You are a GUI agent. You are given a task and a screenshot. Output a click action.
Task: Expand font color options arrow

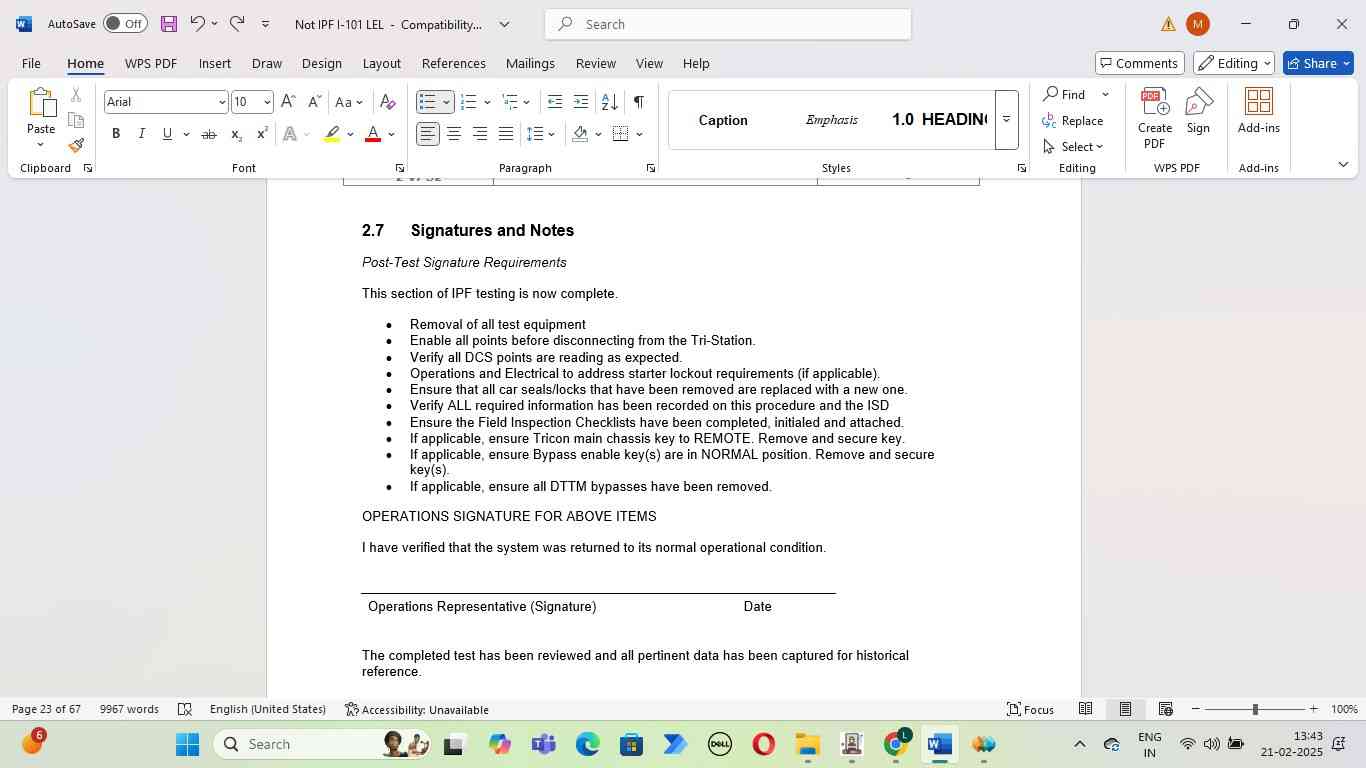click(392, 134)
